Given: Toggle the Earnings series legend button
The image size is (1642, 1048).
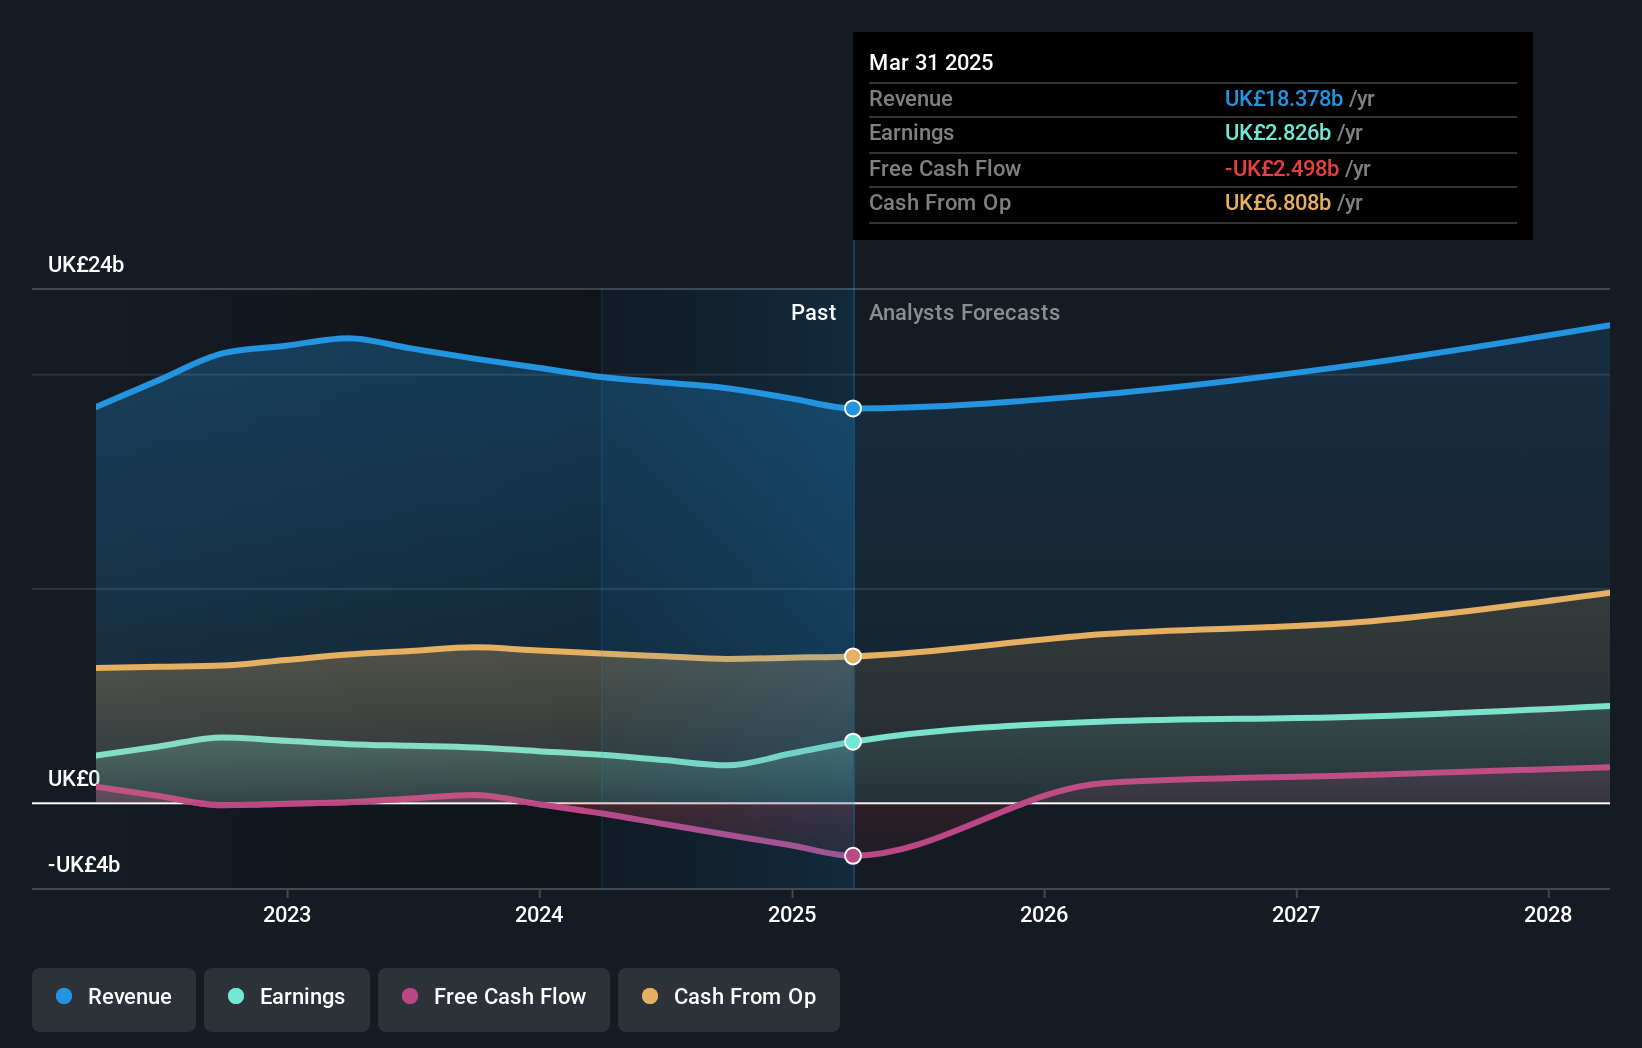Looking at the screenshot, I should pyautogui.click(x=287, y=999).
